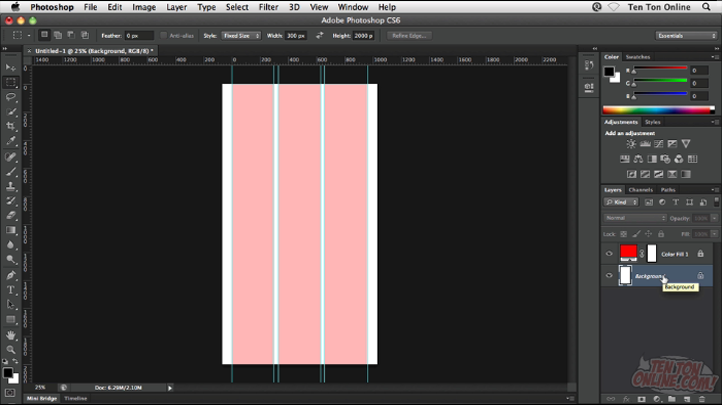The height and width of the screenshot is (405, 722).
Task: Toggle Lock transparent pixels
Action: coord(623,234)
